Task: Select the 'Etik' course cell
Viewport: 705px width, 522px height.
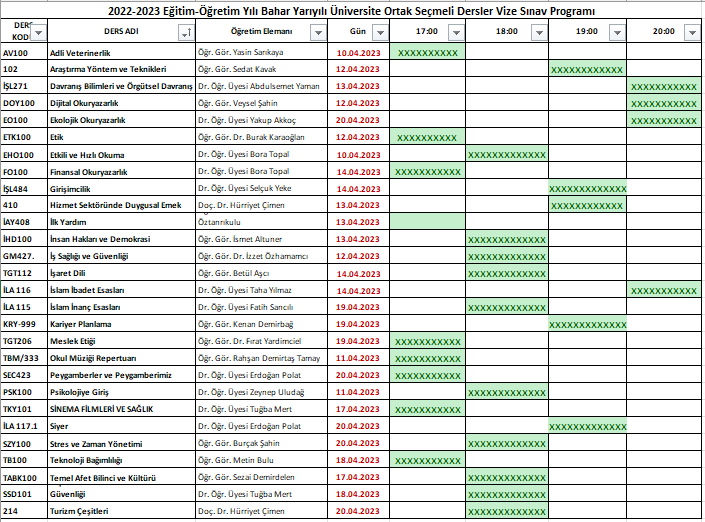Action: point(121,137)
